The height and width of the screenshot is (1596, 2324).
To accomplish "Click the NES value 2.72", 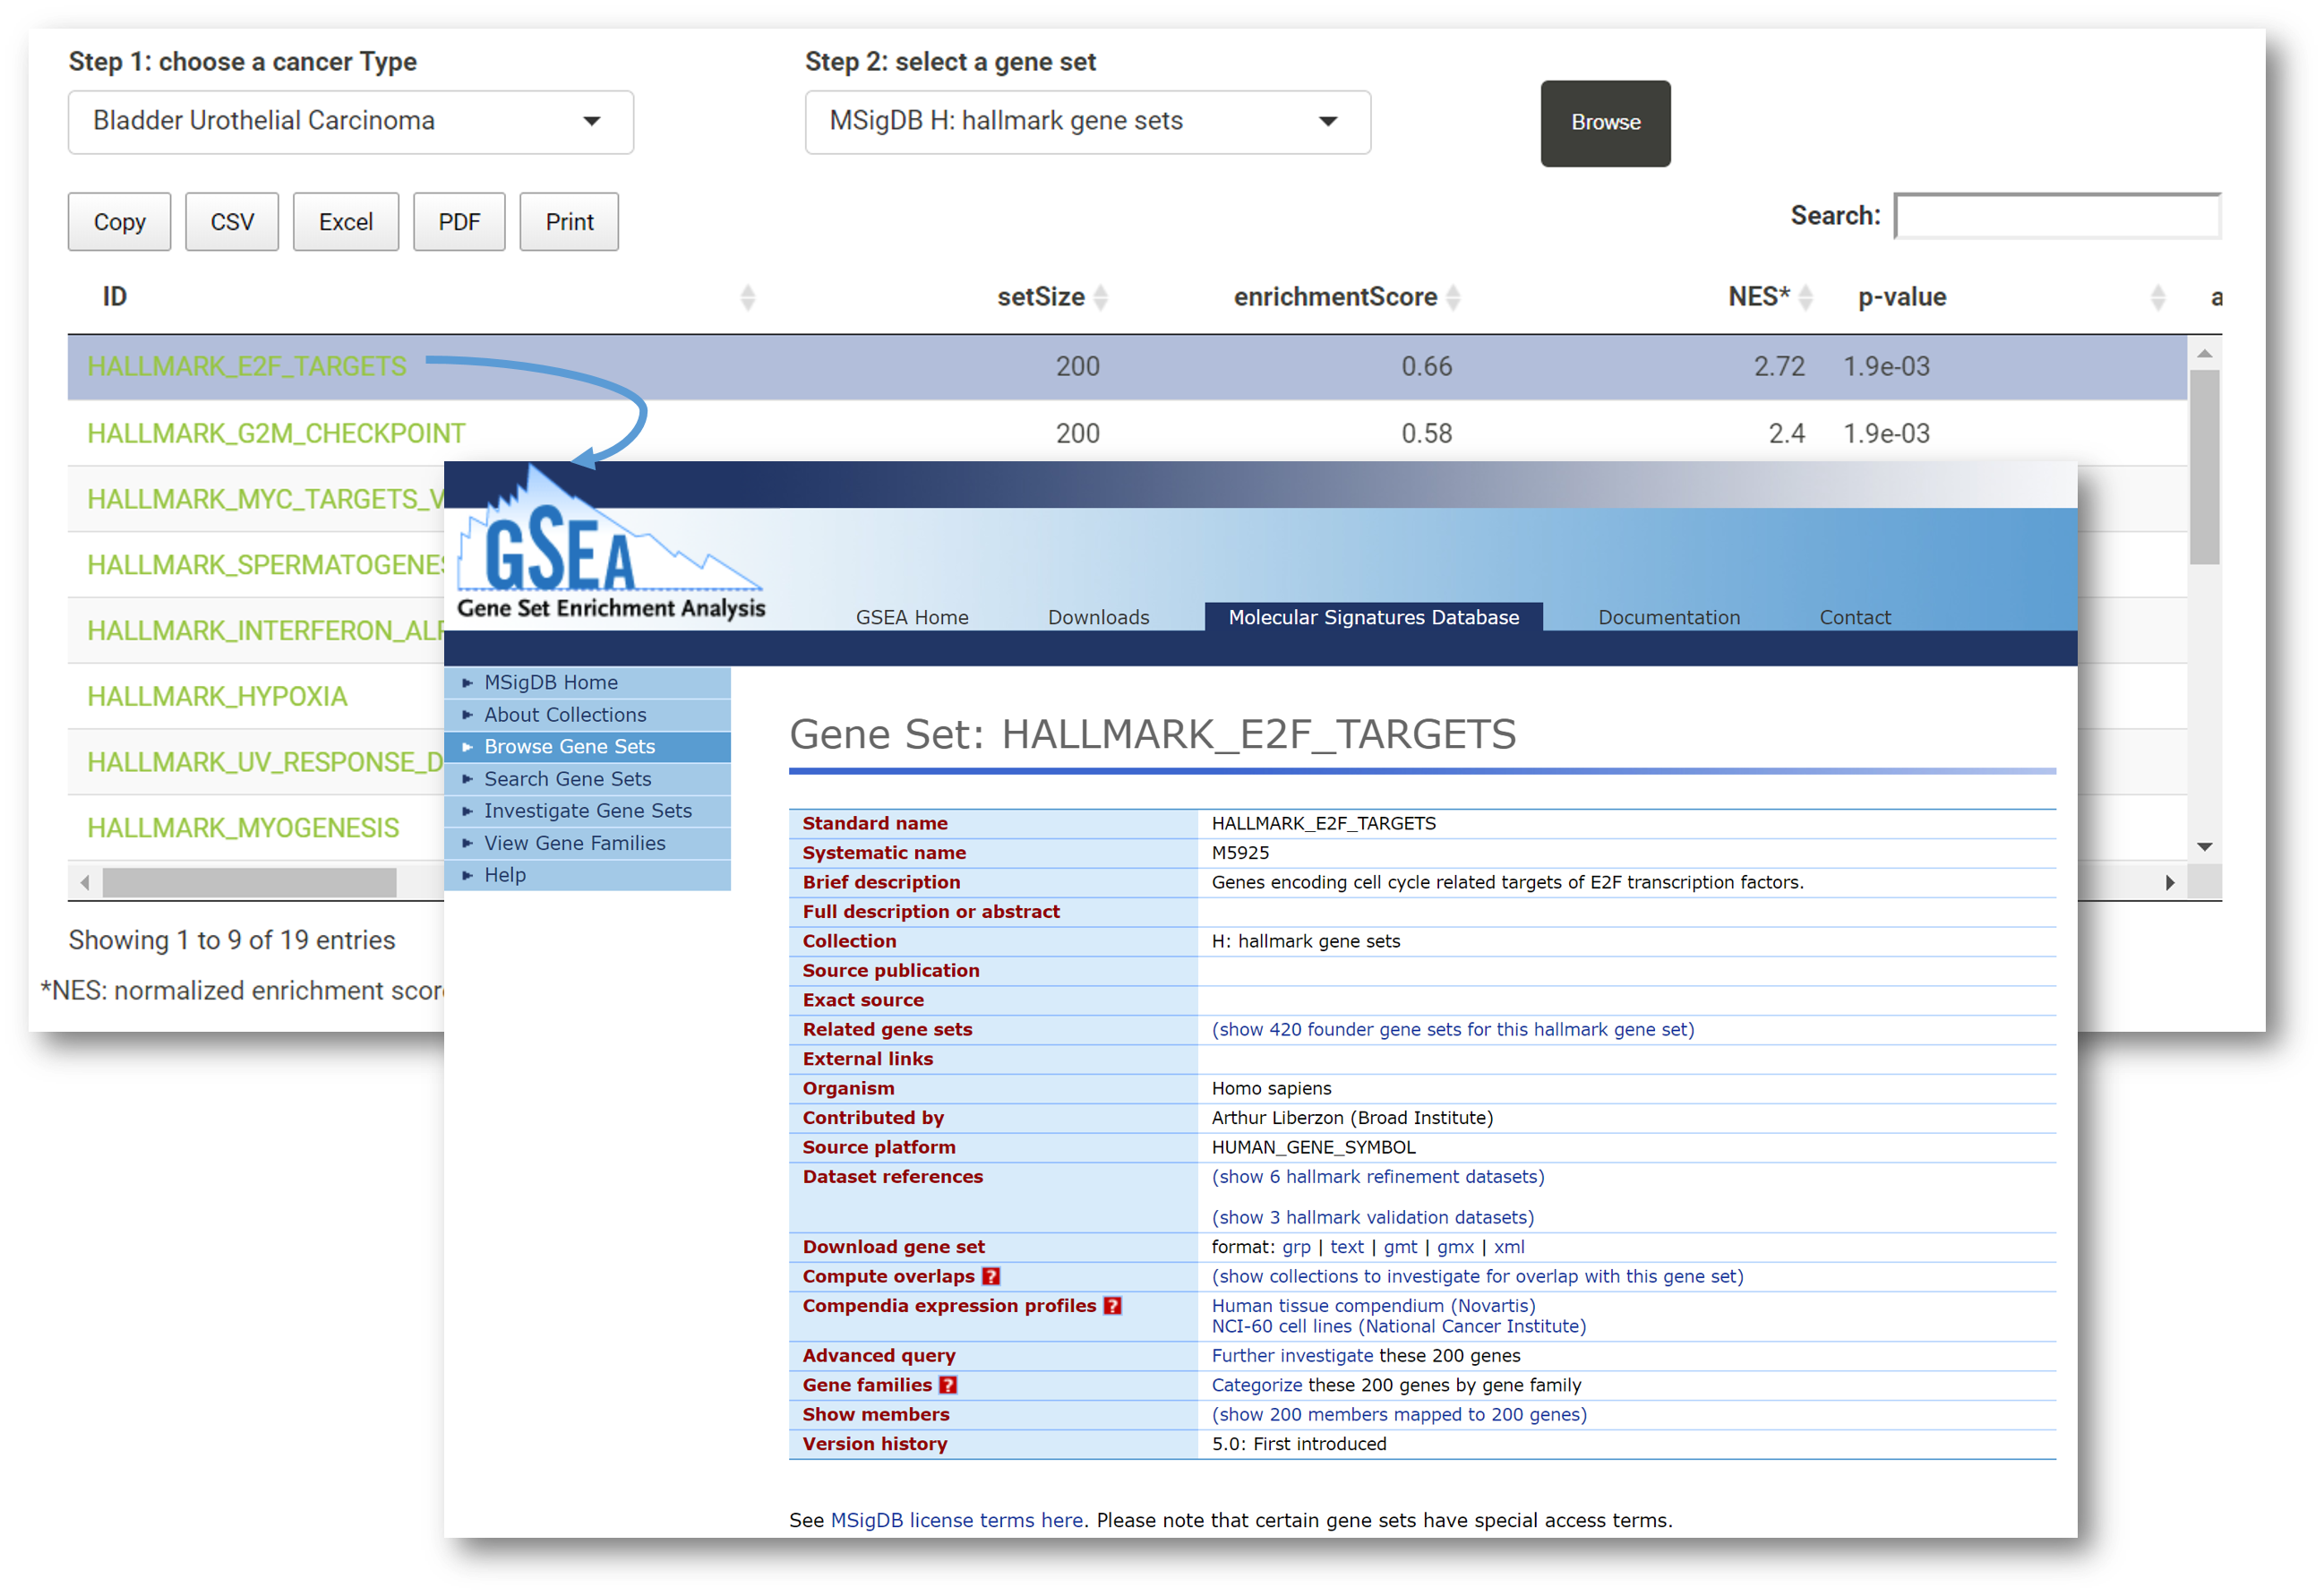I will (1779, 367).
